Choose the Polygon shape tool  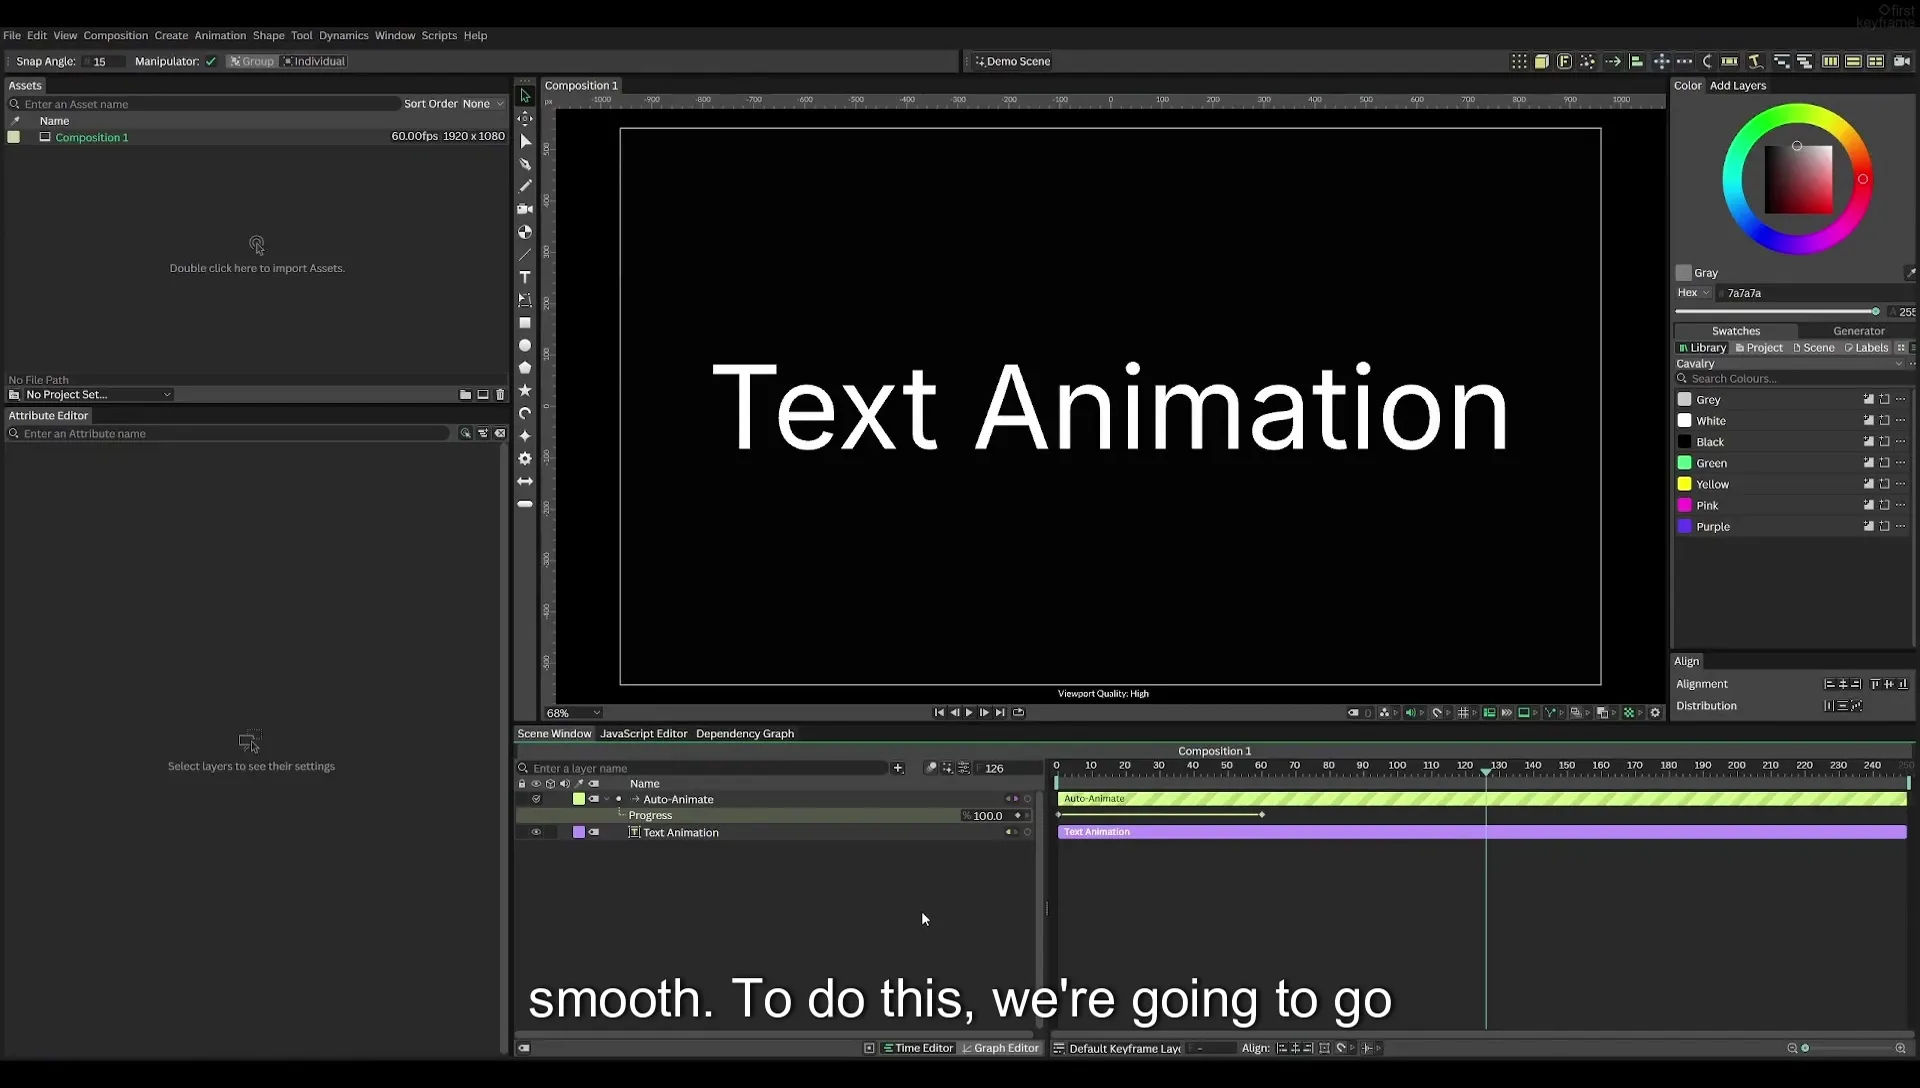tap(525, 368)
